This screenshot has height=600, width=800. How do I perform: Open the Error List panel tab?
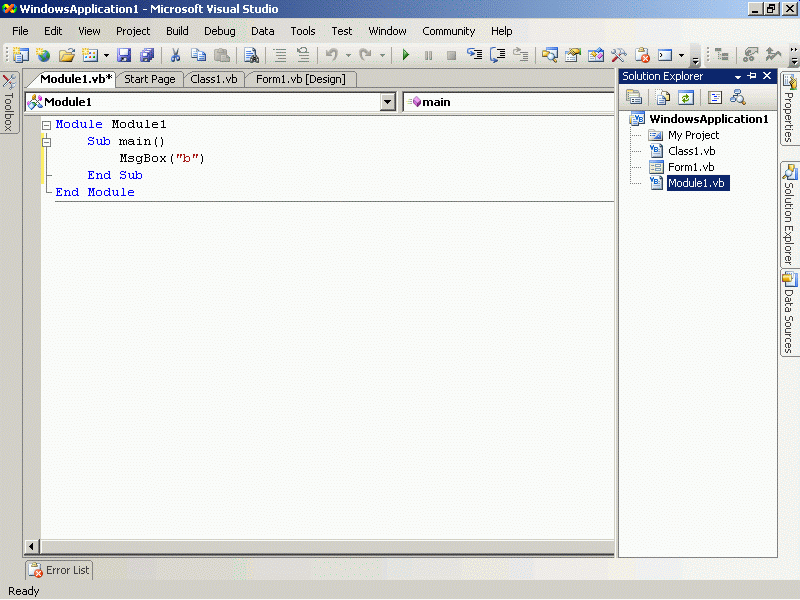click(x=59, y=570)
